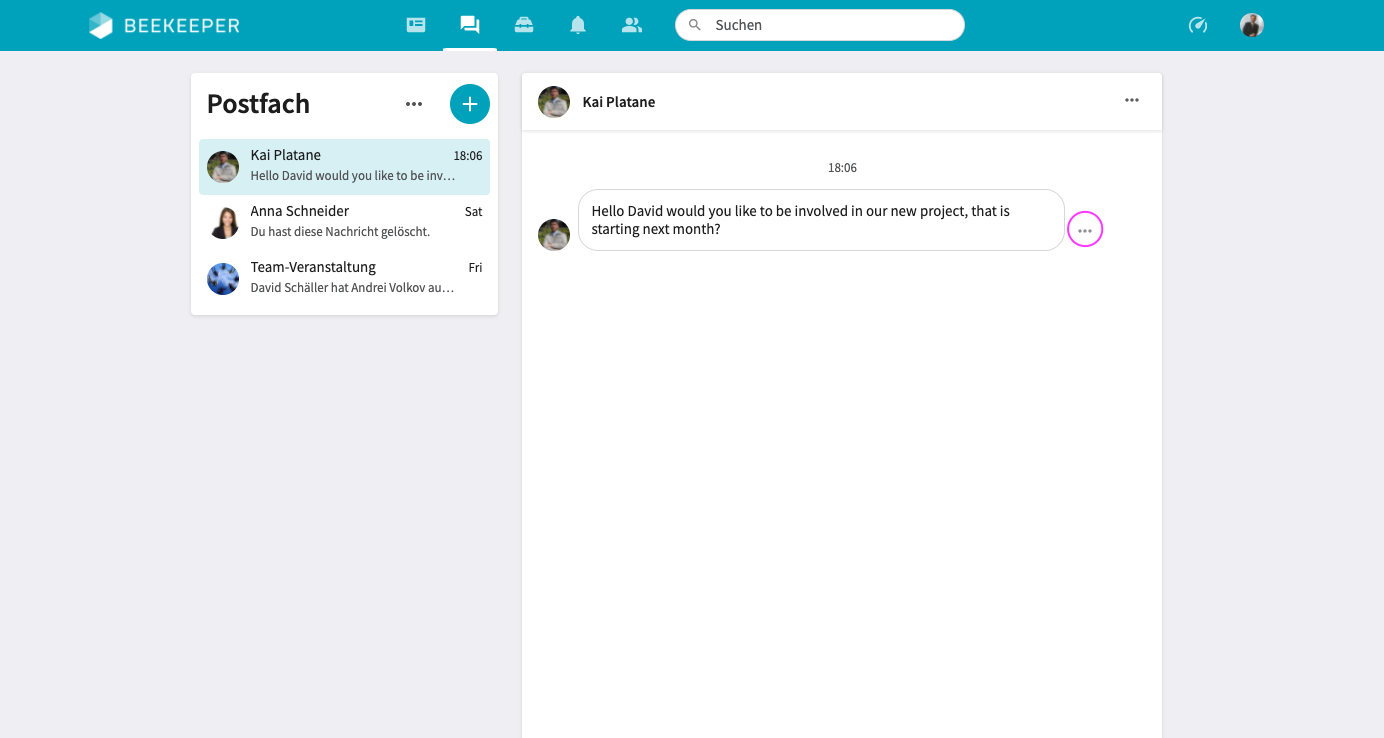Screen dimensions: 1384x738
Task: Click the Beekeeper logo
Action: point(164,25)
